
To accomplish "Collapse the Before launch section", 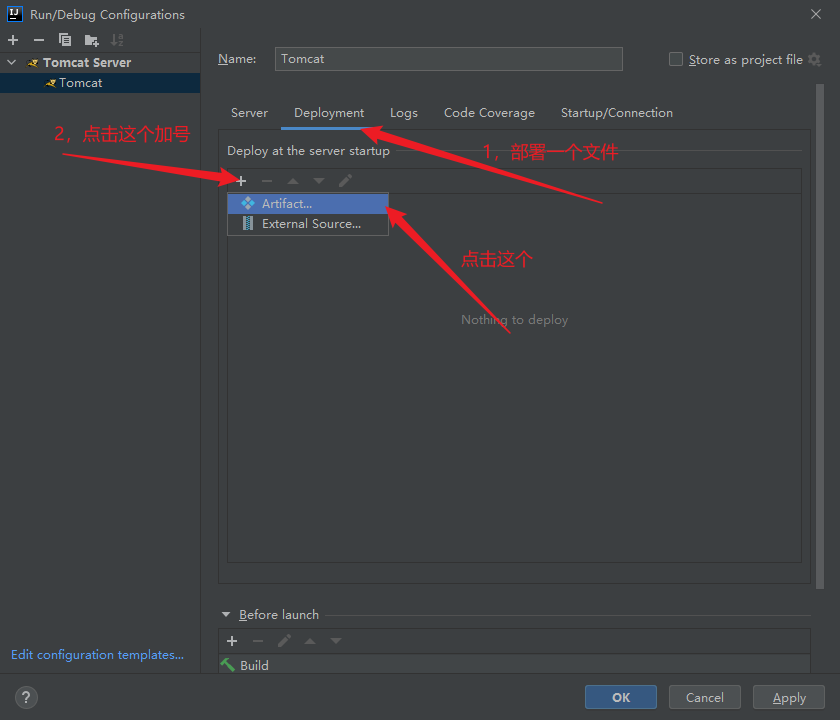I will pos(226,614).
